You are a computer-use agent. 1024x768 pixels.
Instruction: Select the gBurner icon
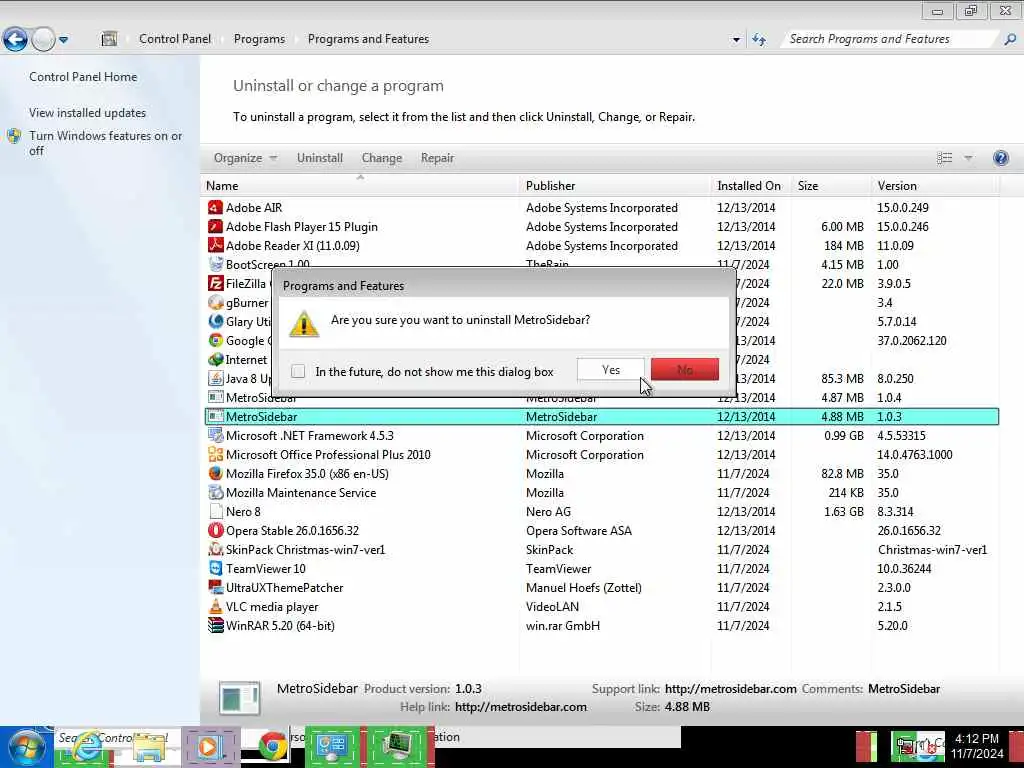[216, 302]
